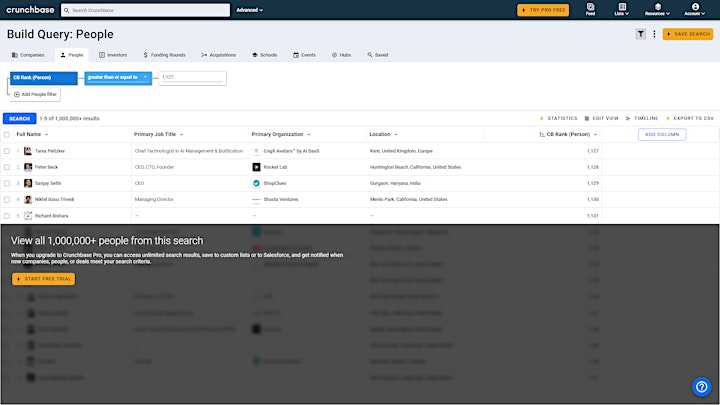Open Edit View for columns

pyautogui.click(x=602, y=118)
